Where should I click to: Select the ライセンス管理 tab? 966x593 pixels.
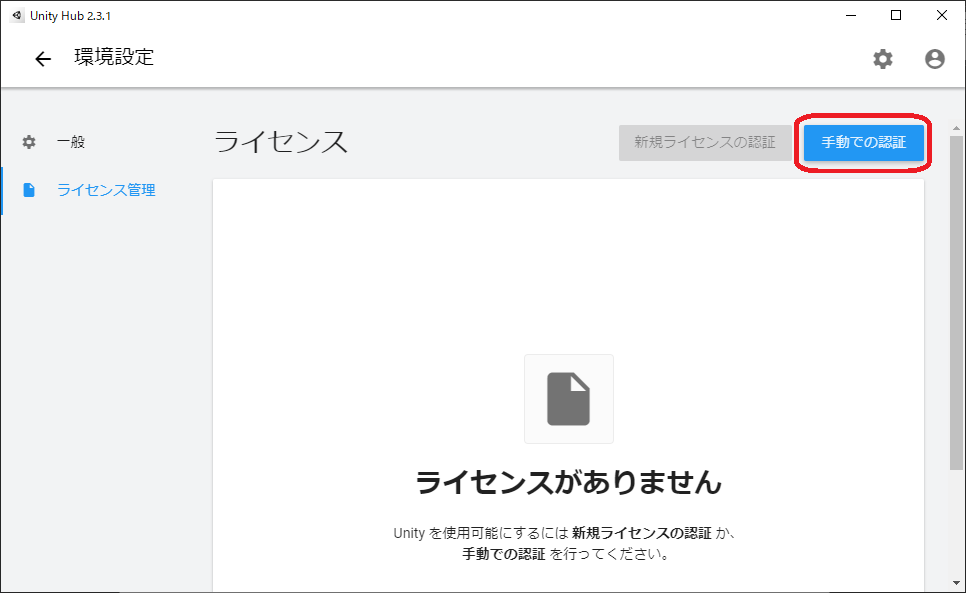(x=105, y=190)
